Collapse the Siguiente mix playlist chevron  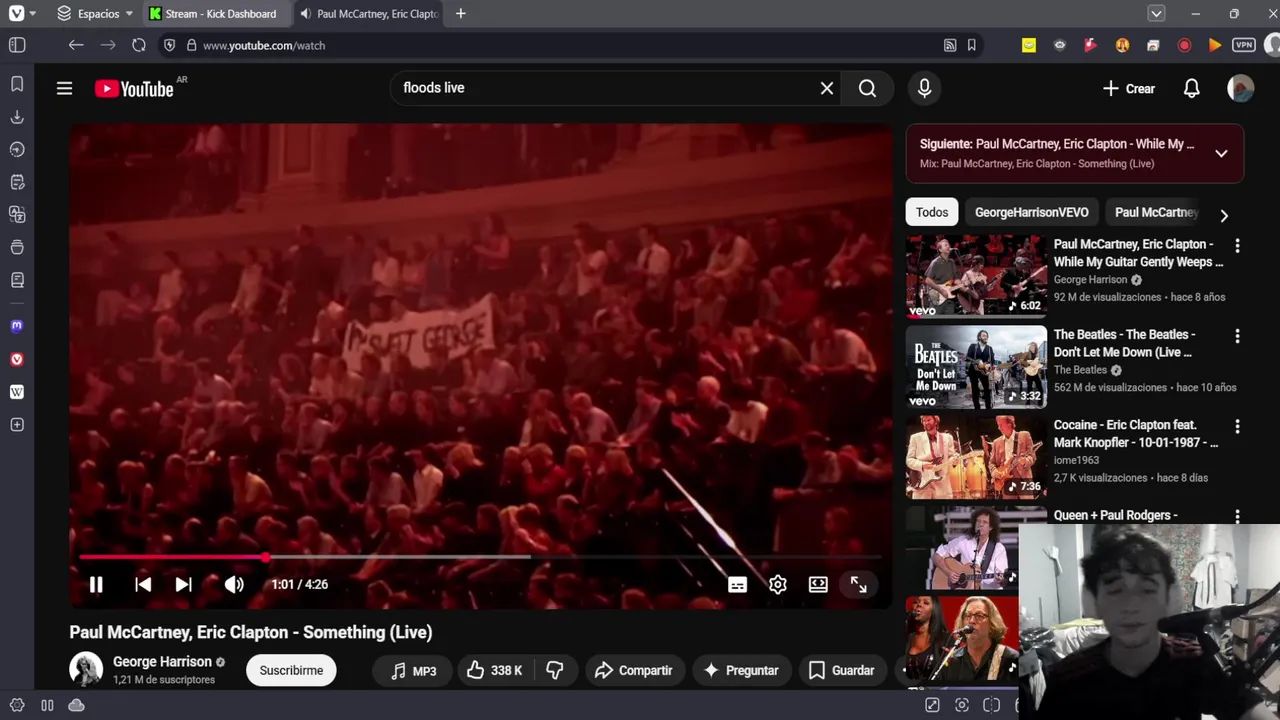[x=1221, y=154]
